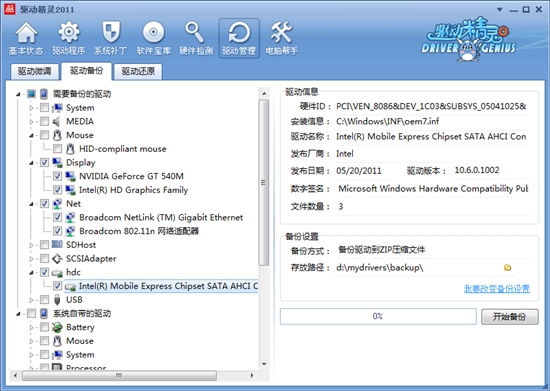
Task: Select Broadcom 802.11n 网络适配器 row
Action: click(139, 231)
